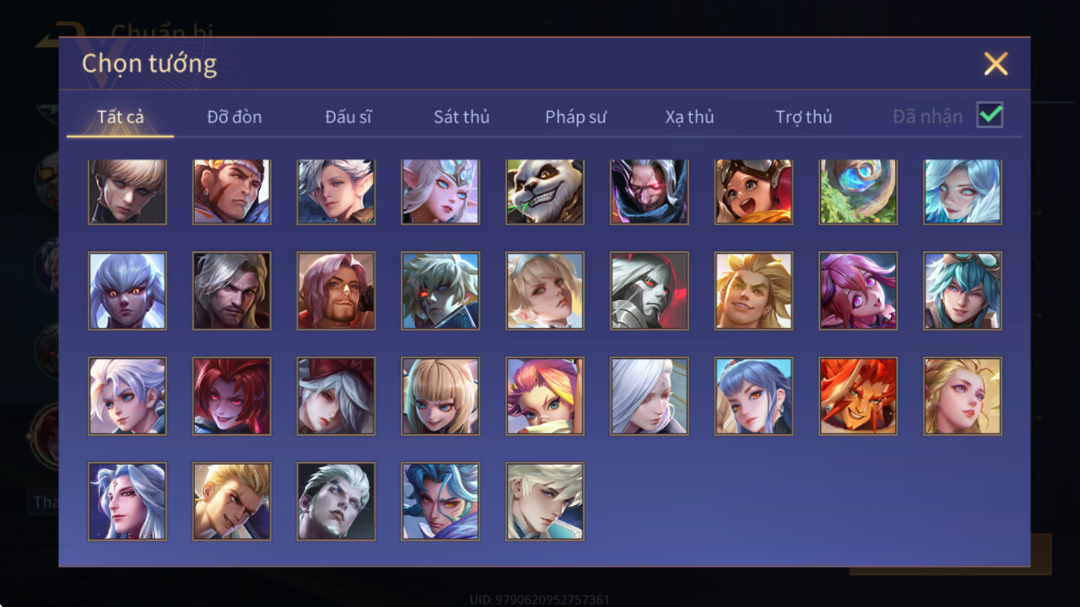Pick the goggles girl hero portrait
The width and height of the screenshot is (1080, 607).
(754, 192)
